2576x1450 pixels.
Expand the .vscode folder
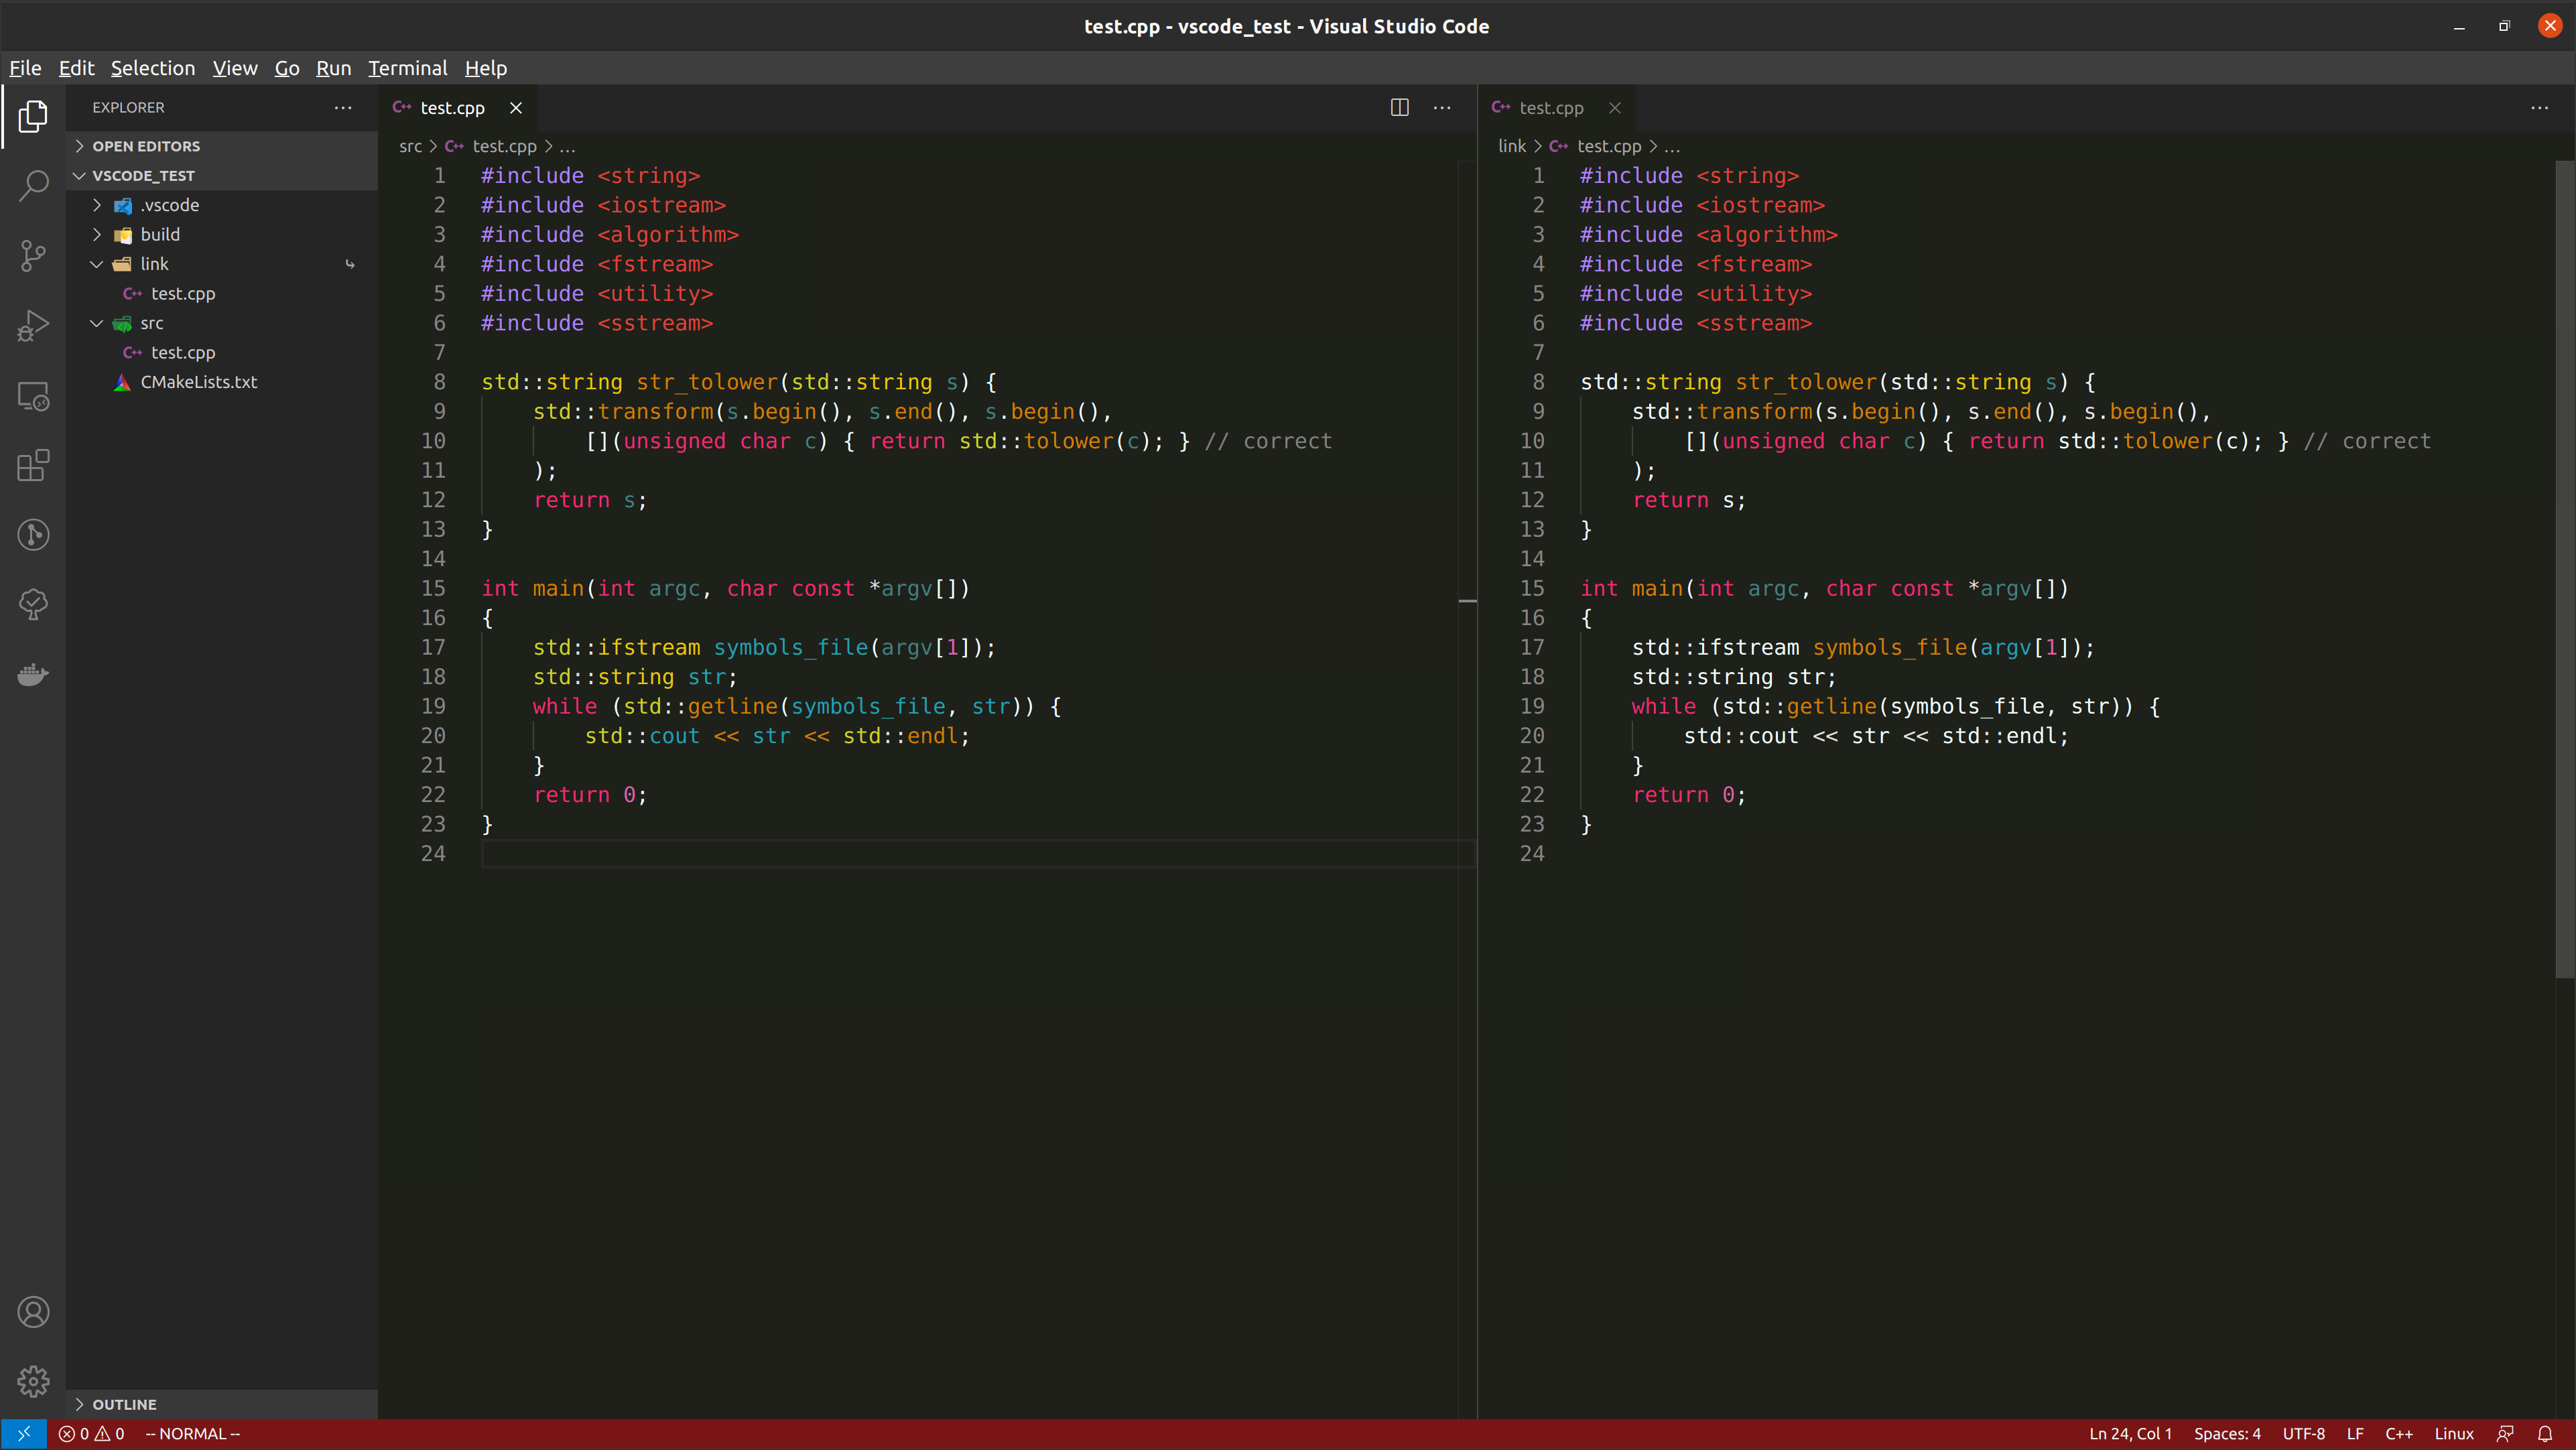coord(222,205)
